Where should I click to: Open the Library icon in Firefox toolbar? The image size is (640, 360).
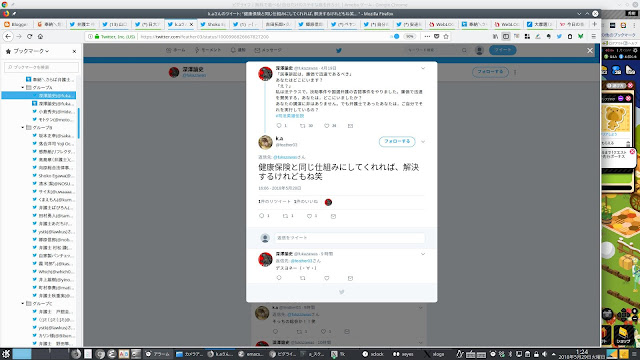(496, 36)
